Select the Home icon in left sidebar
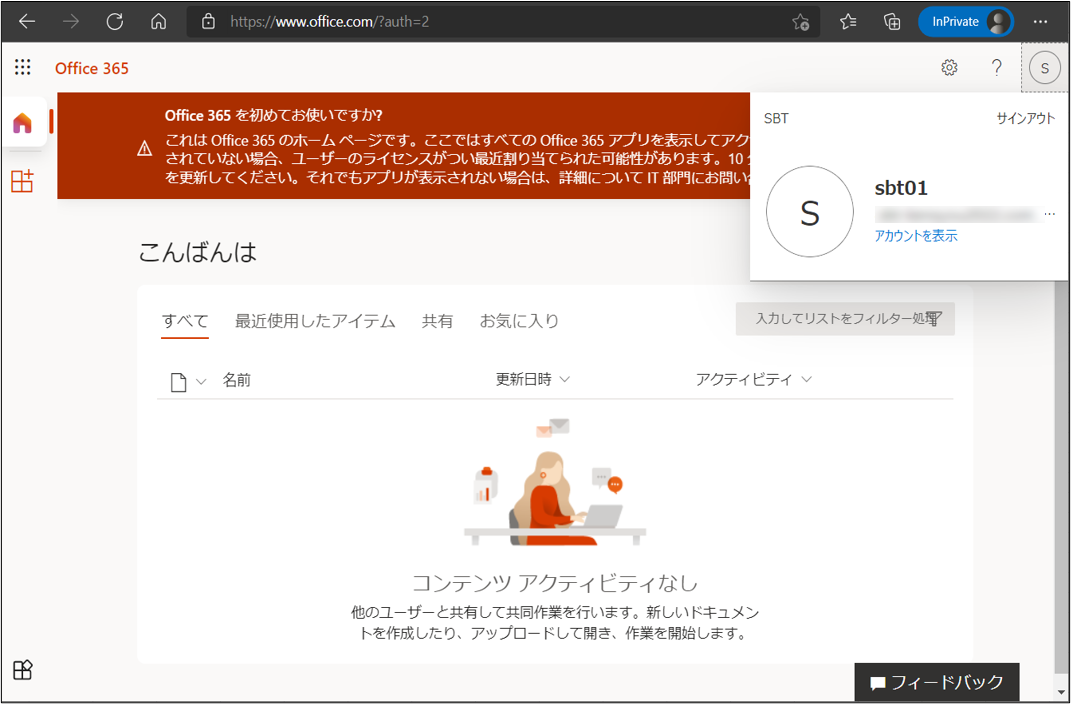The width and height of the screenshot is (1071, 704). pos(23,123)
